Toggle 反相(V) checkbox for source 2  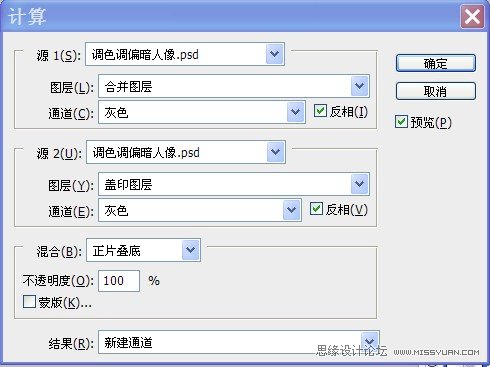(316, 209)
